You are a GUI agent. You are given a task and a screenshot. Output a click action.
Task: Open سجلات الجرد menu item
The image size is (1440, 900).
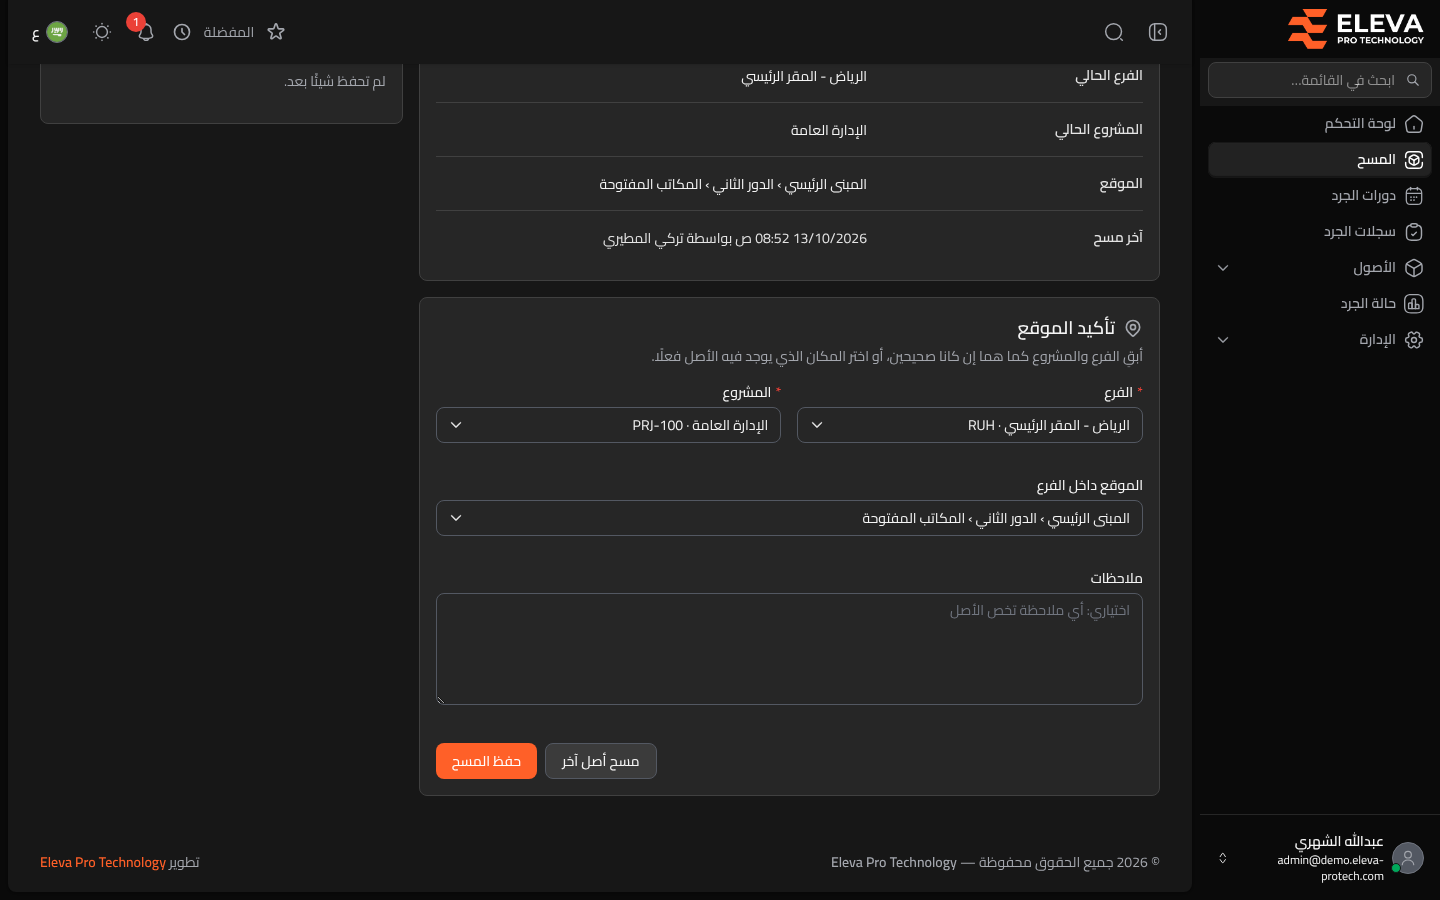pyautogui.click(x=1320, y=232)
